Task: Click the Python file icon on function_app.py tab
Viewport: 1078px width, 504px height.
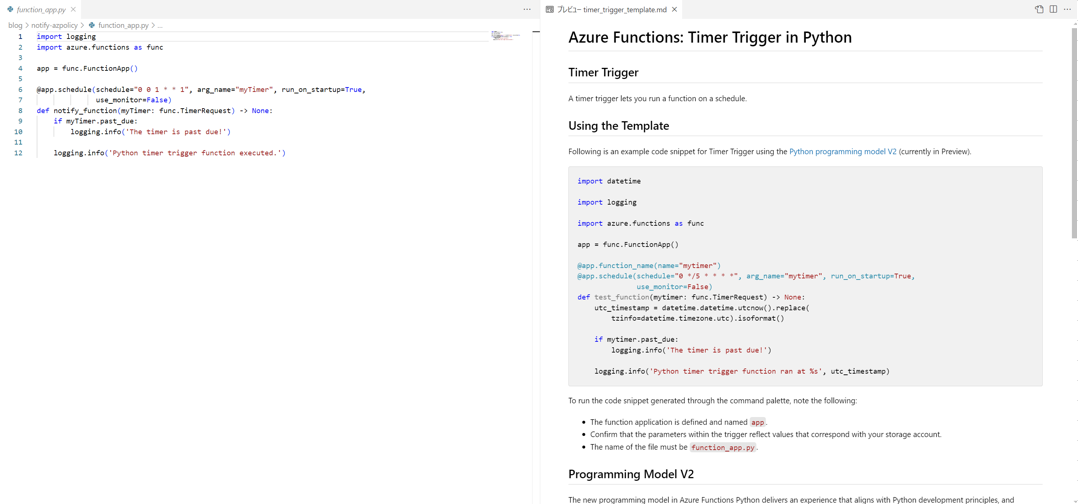Action: (10, 10)
